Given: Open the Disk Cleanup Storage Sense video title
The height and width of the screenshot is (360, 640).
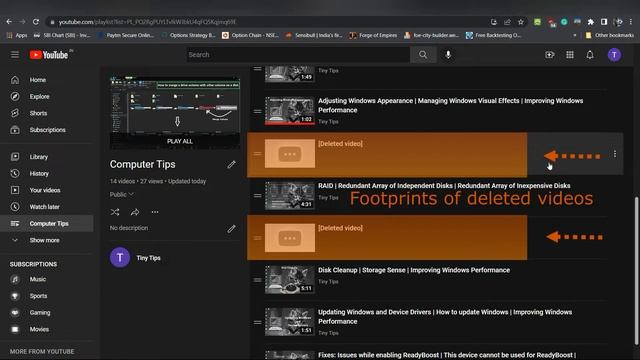Looking at the screenshot, I should click(414, 270).
